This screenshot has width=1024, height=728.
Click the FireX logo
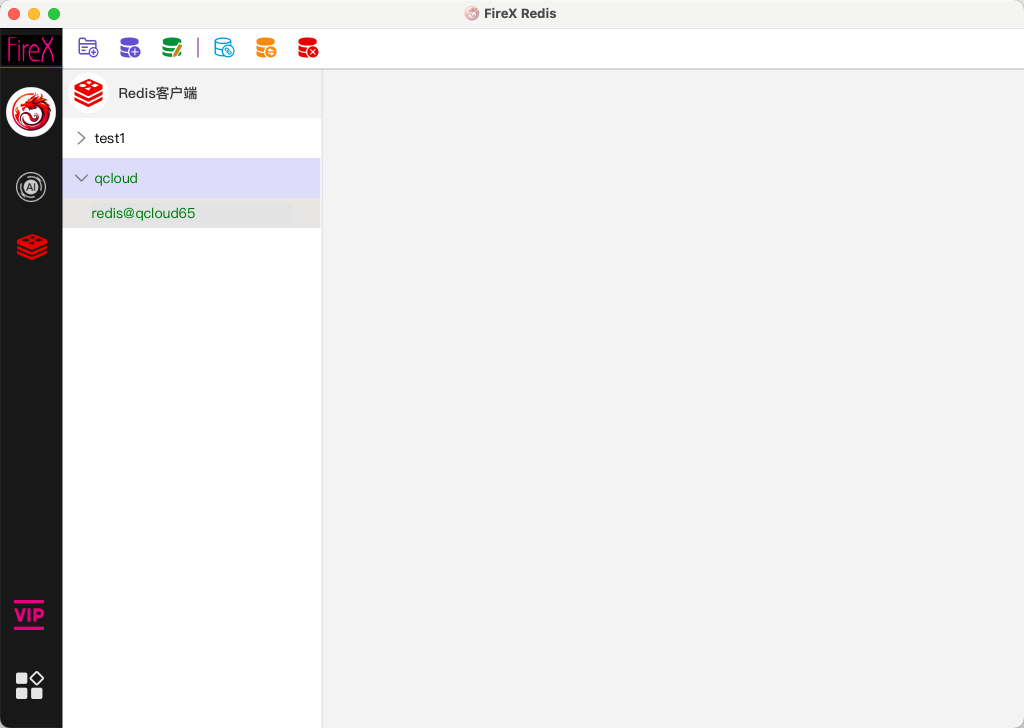point(31,49)
